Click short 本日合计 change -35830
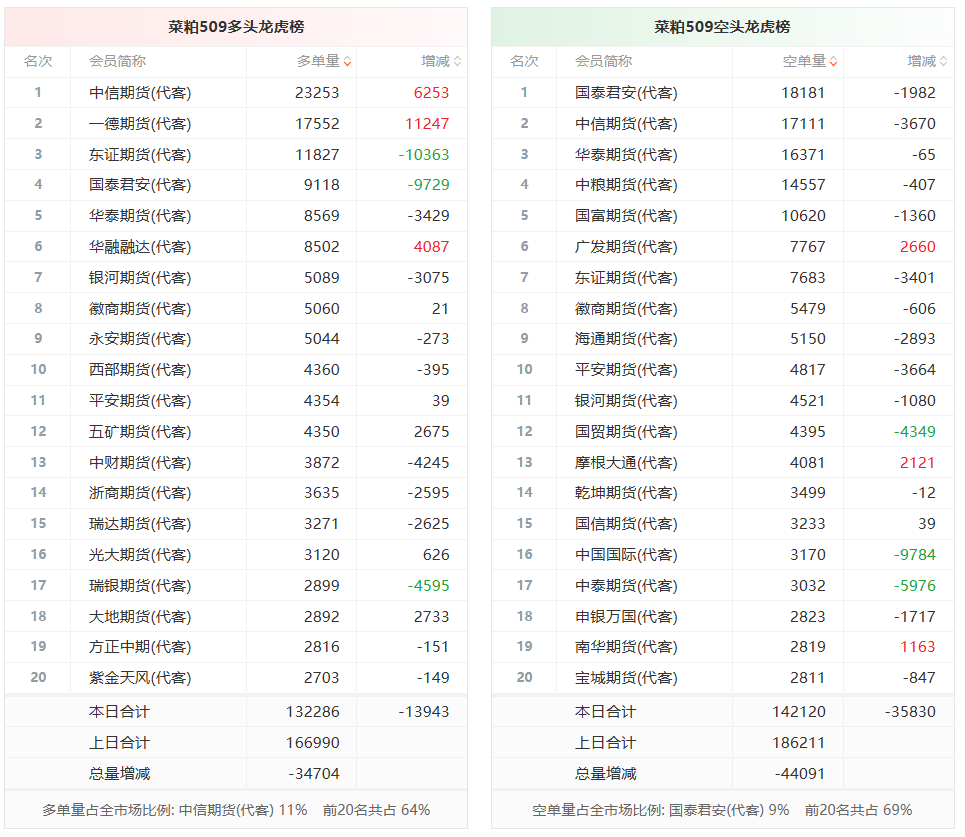965x837 pixels. click(x=910, y=712)
